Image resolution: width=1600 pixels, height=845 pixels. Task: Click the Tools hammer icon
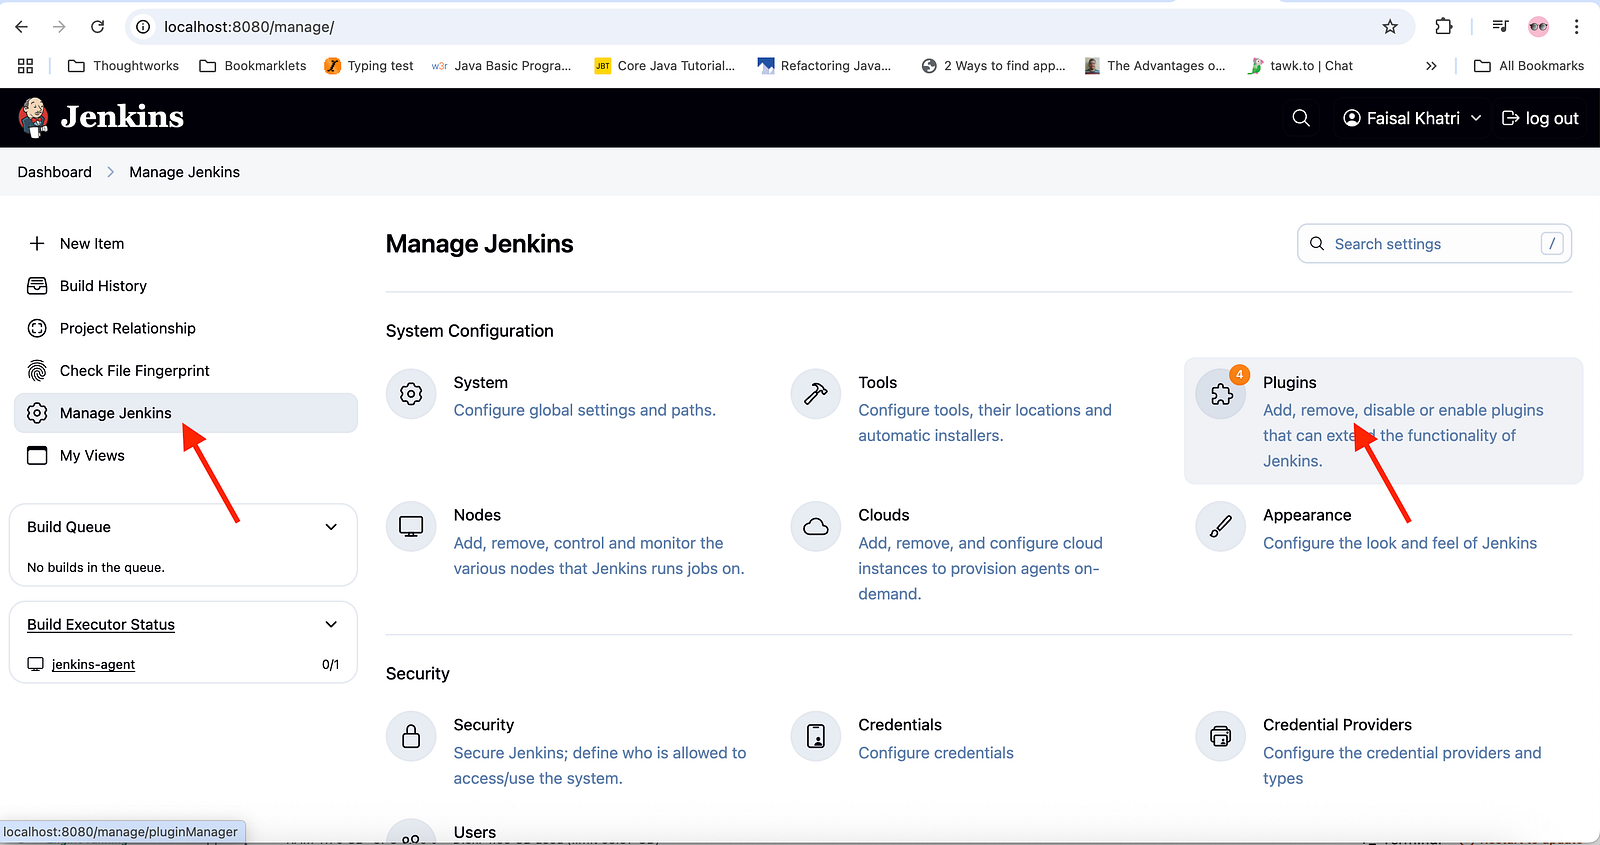point(816,394)
